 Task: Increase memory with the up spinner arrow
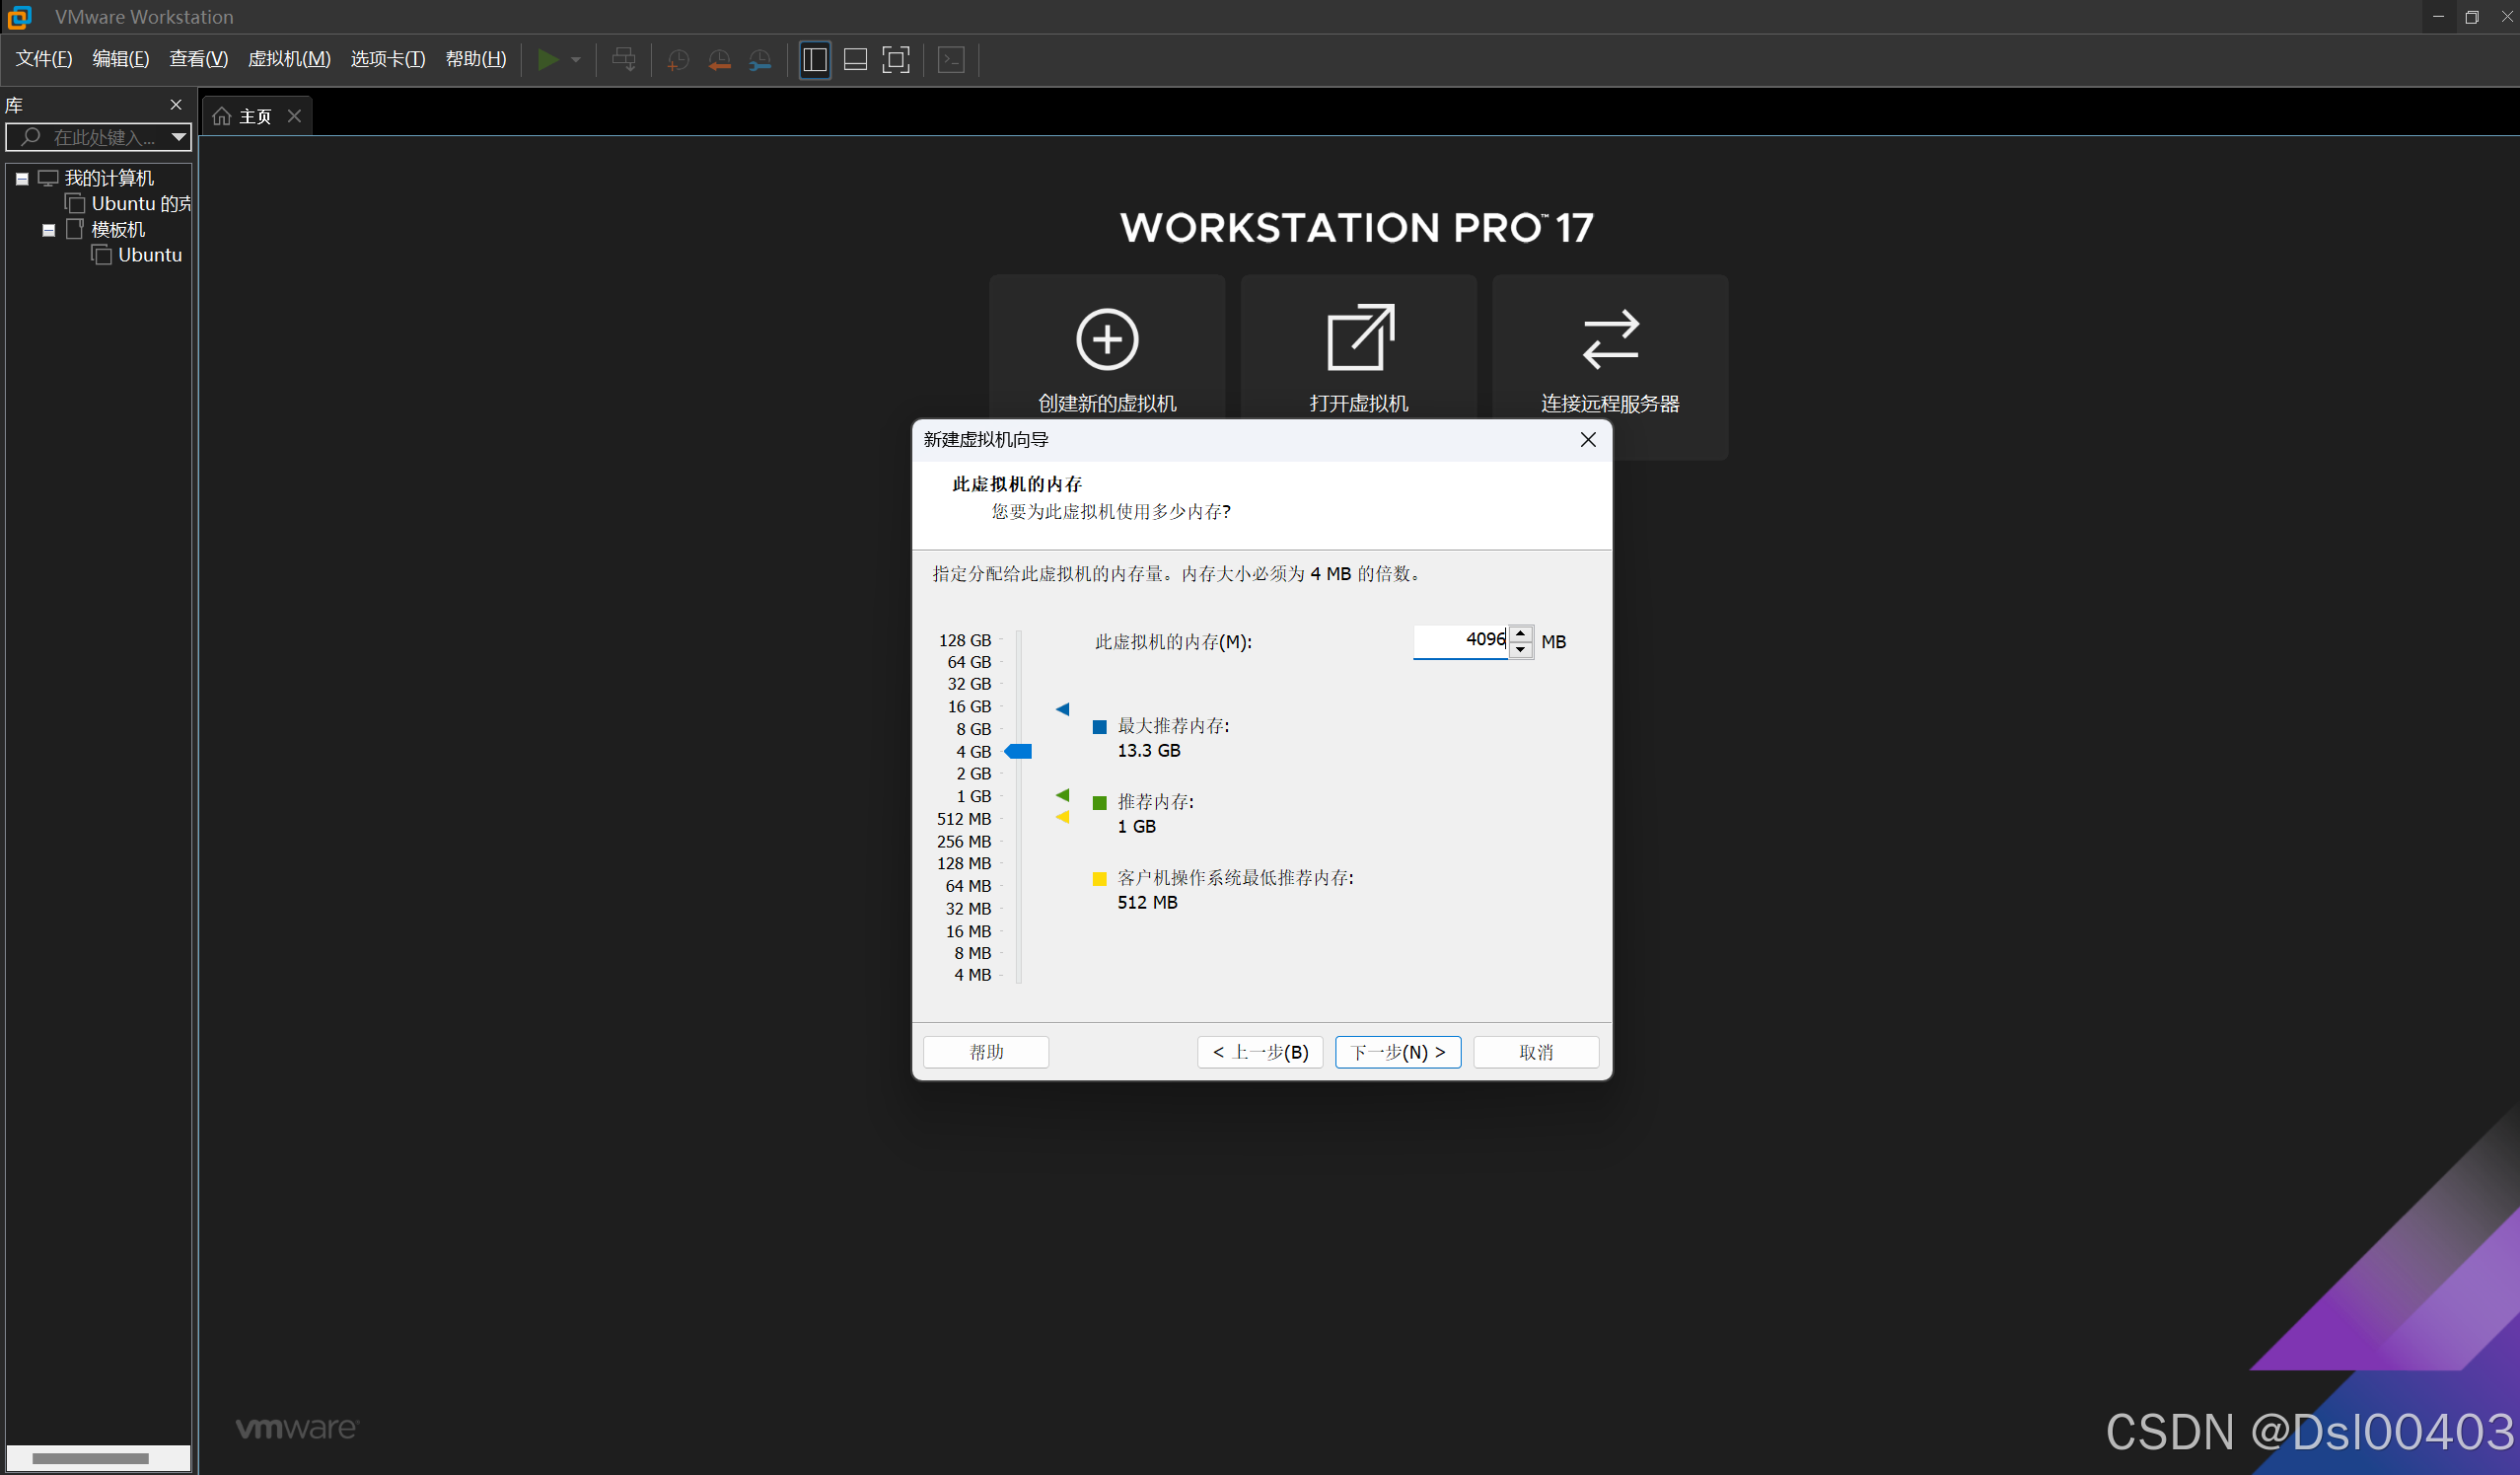[x=1521, y=633]
